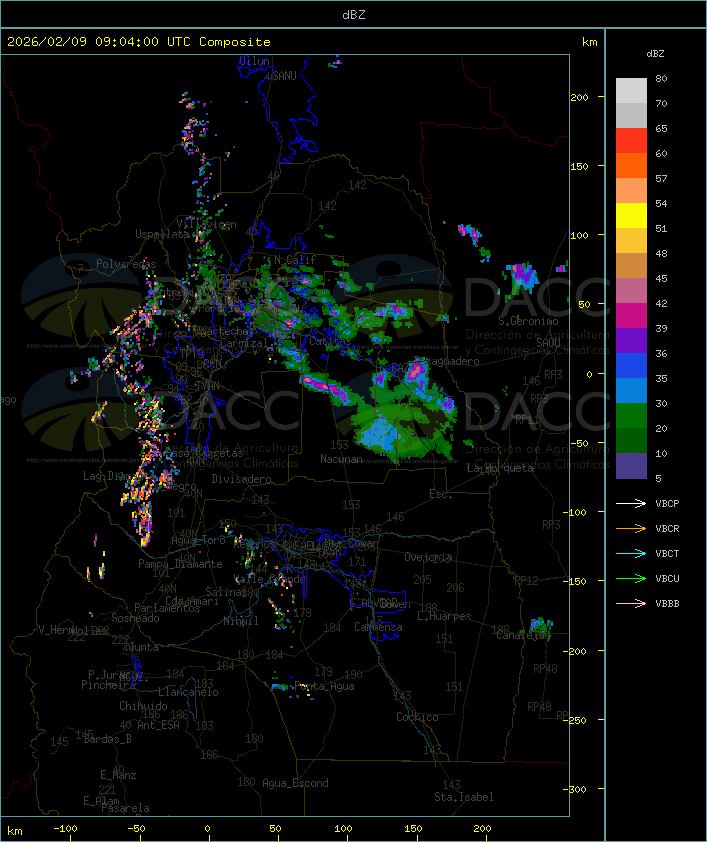Pick the yellow 51-54 dBZ swatch
The image size is (707, 842).
point(631,215)
